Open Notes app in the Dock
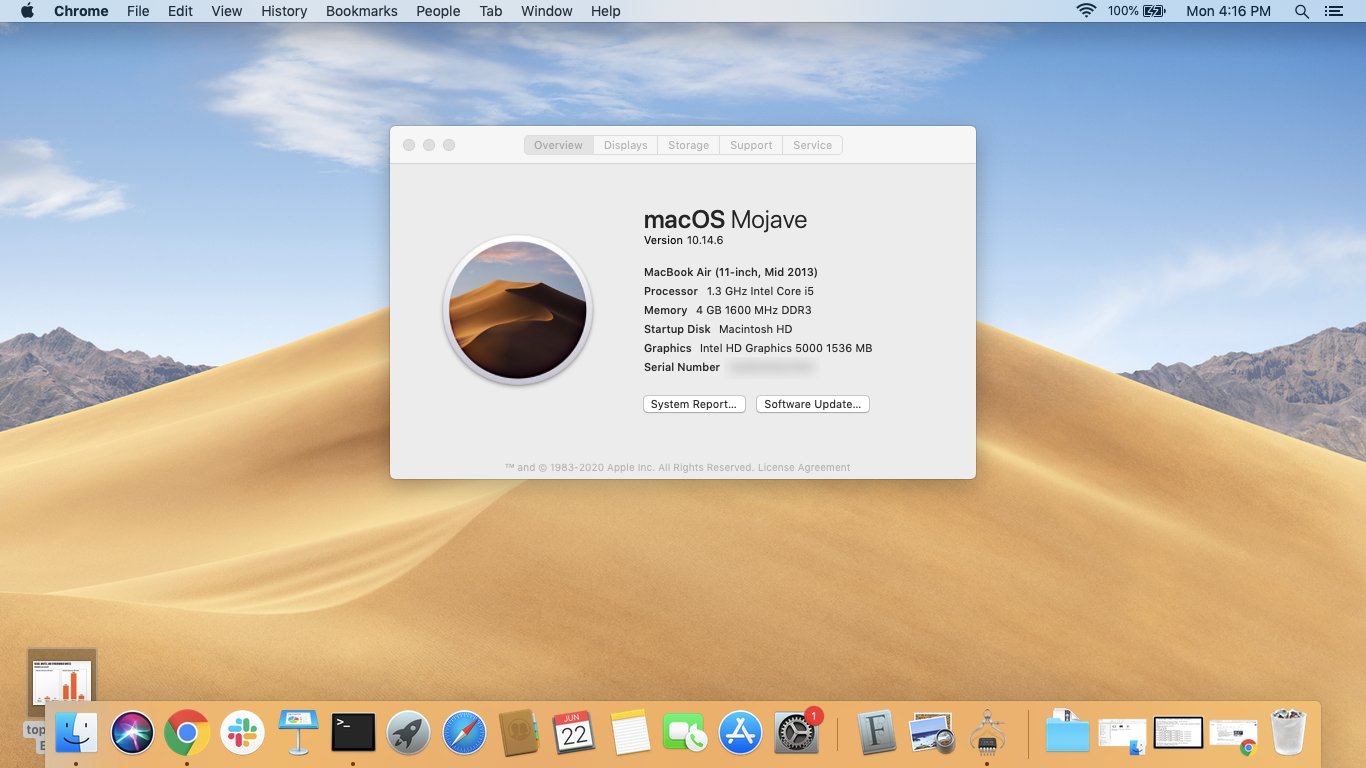 click(x=630, y=733)
